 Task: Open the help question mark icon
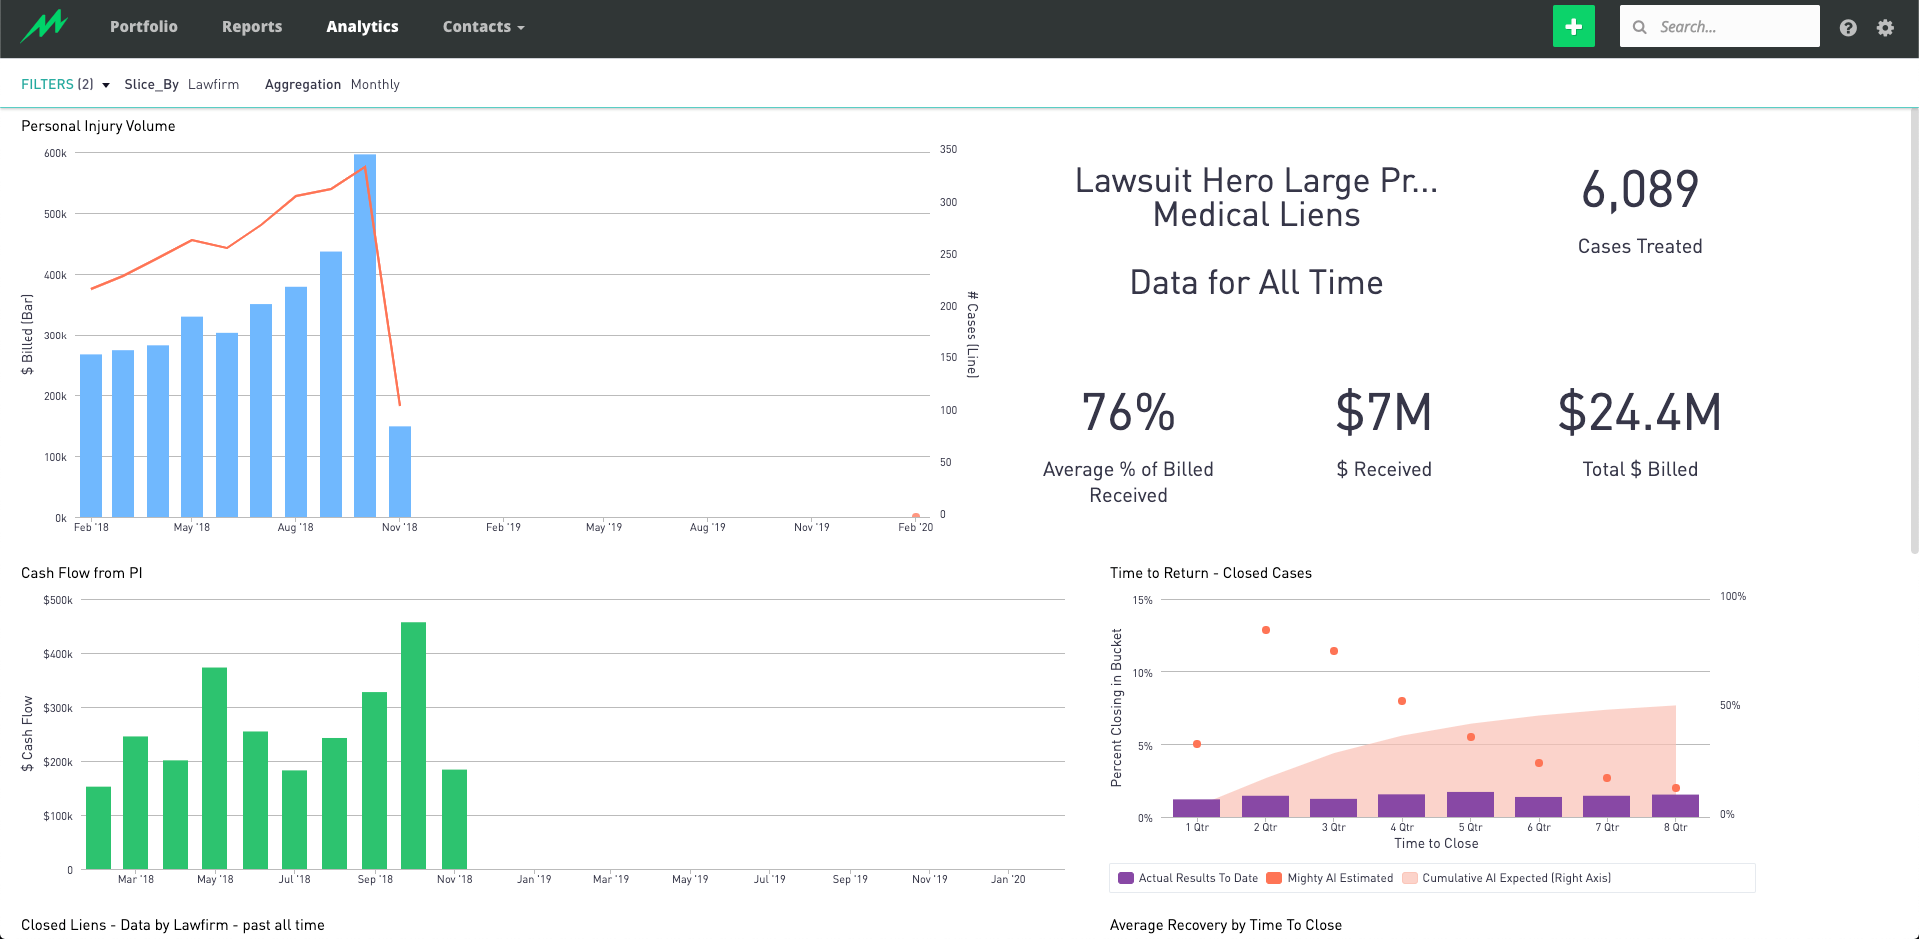click(1848, 28)
